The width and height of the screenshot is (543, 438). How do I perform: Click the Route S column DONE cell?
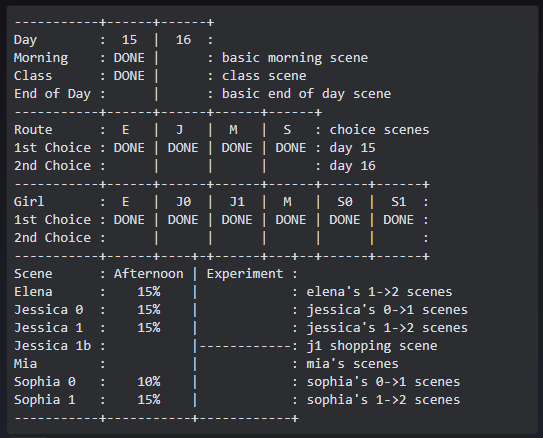point(291,148)
